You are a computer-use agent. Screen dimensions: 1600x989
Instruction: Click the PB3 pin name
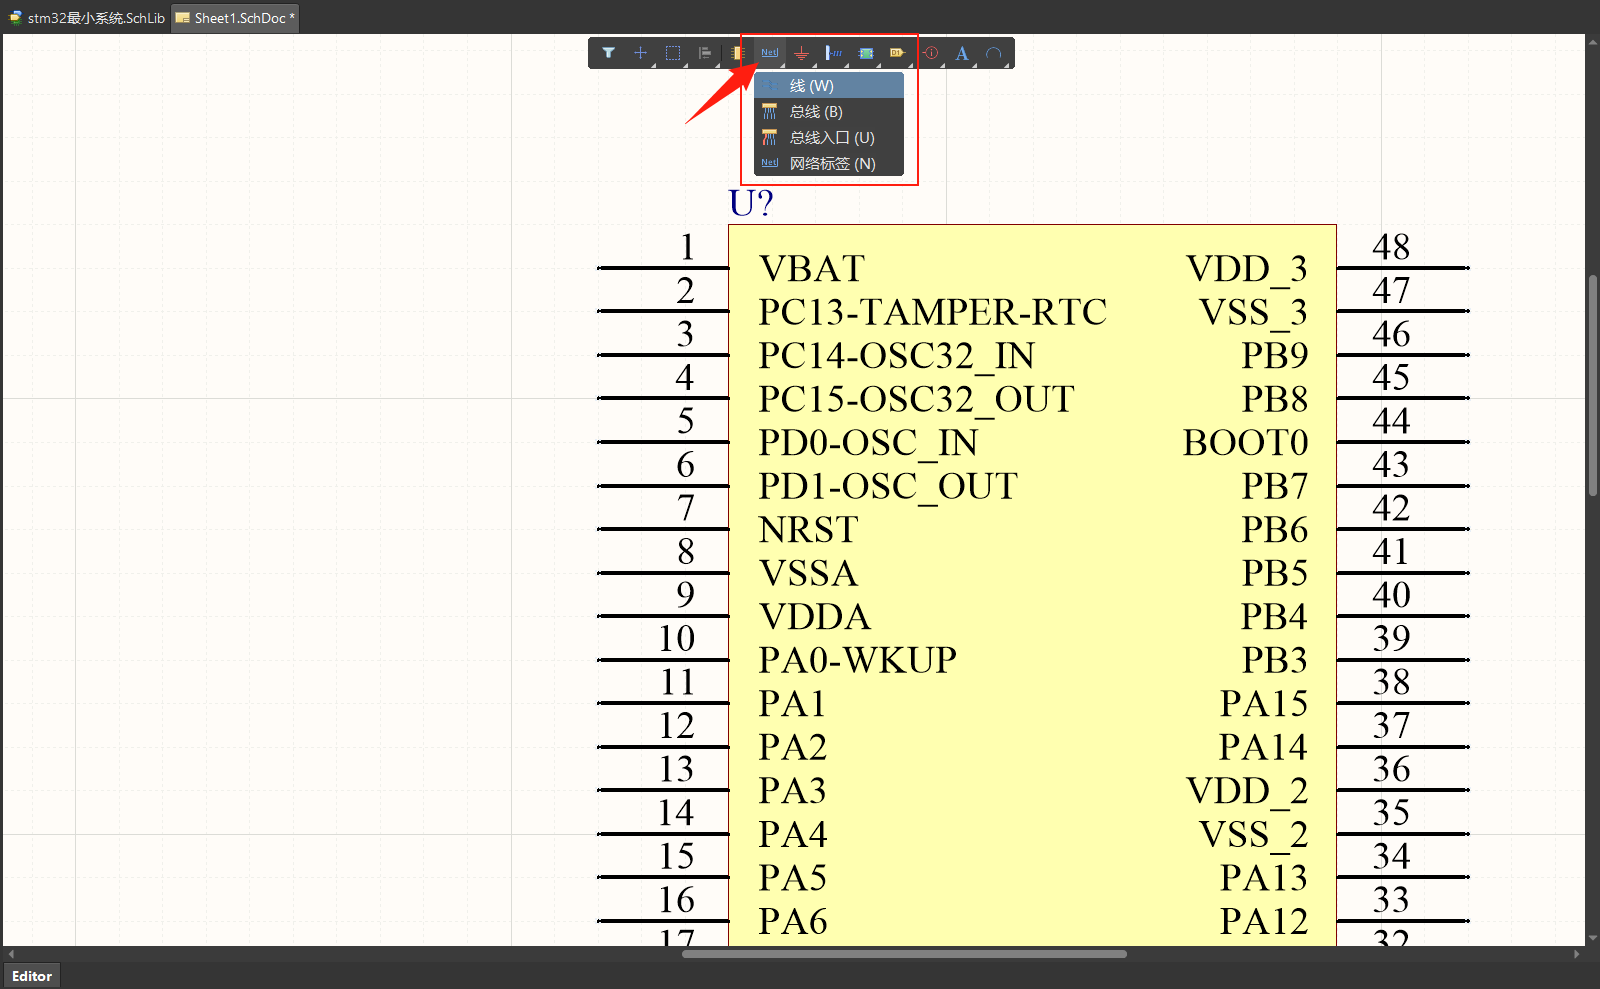coord(1275,660)
